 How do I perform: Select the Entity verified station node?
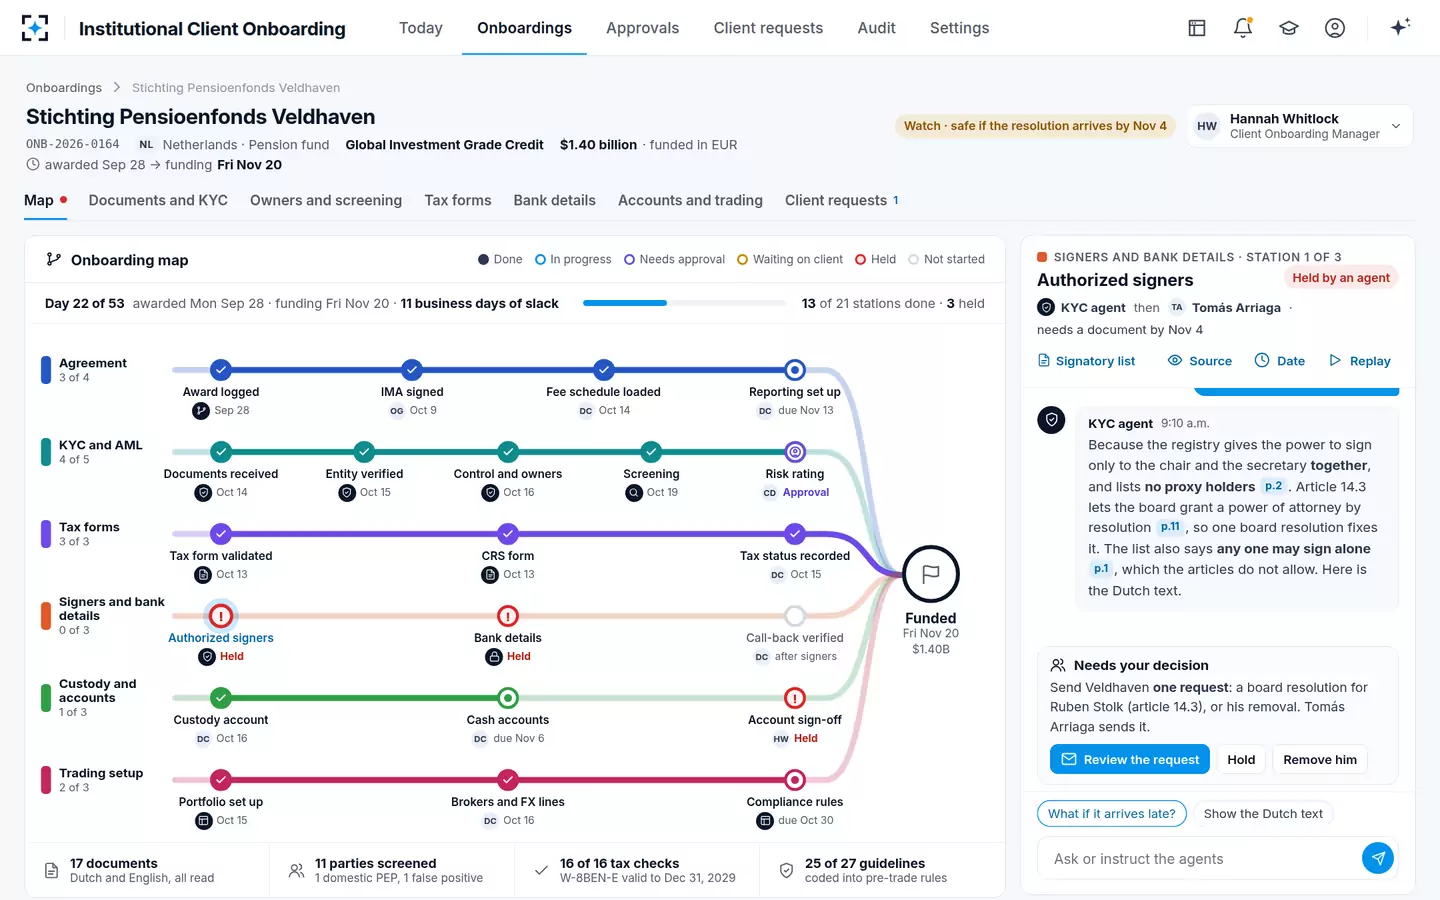click(364, 452)
